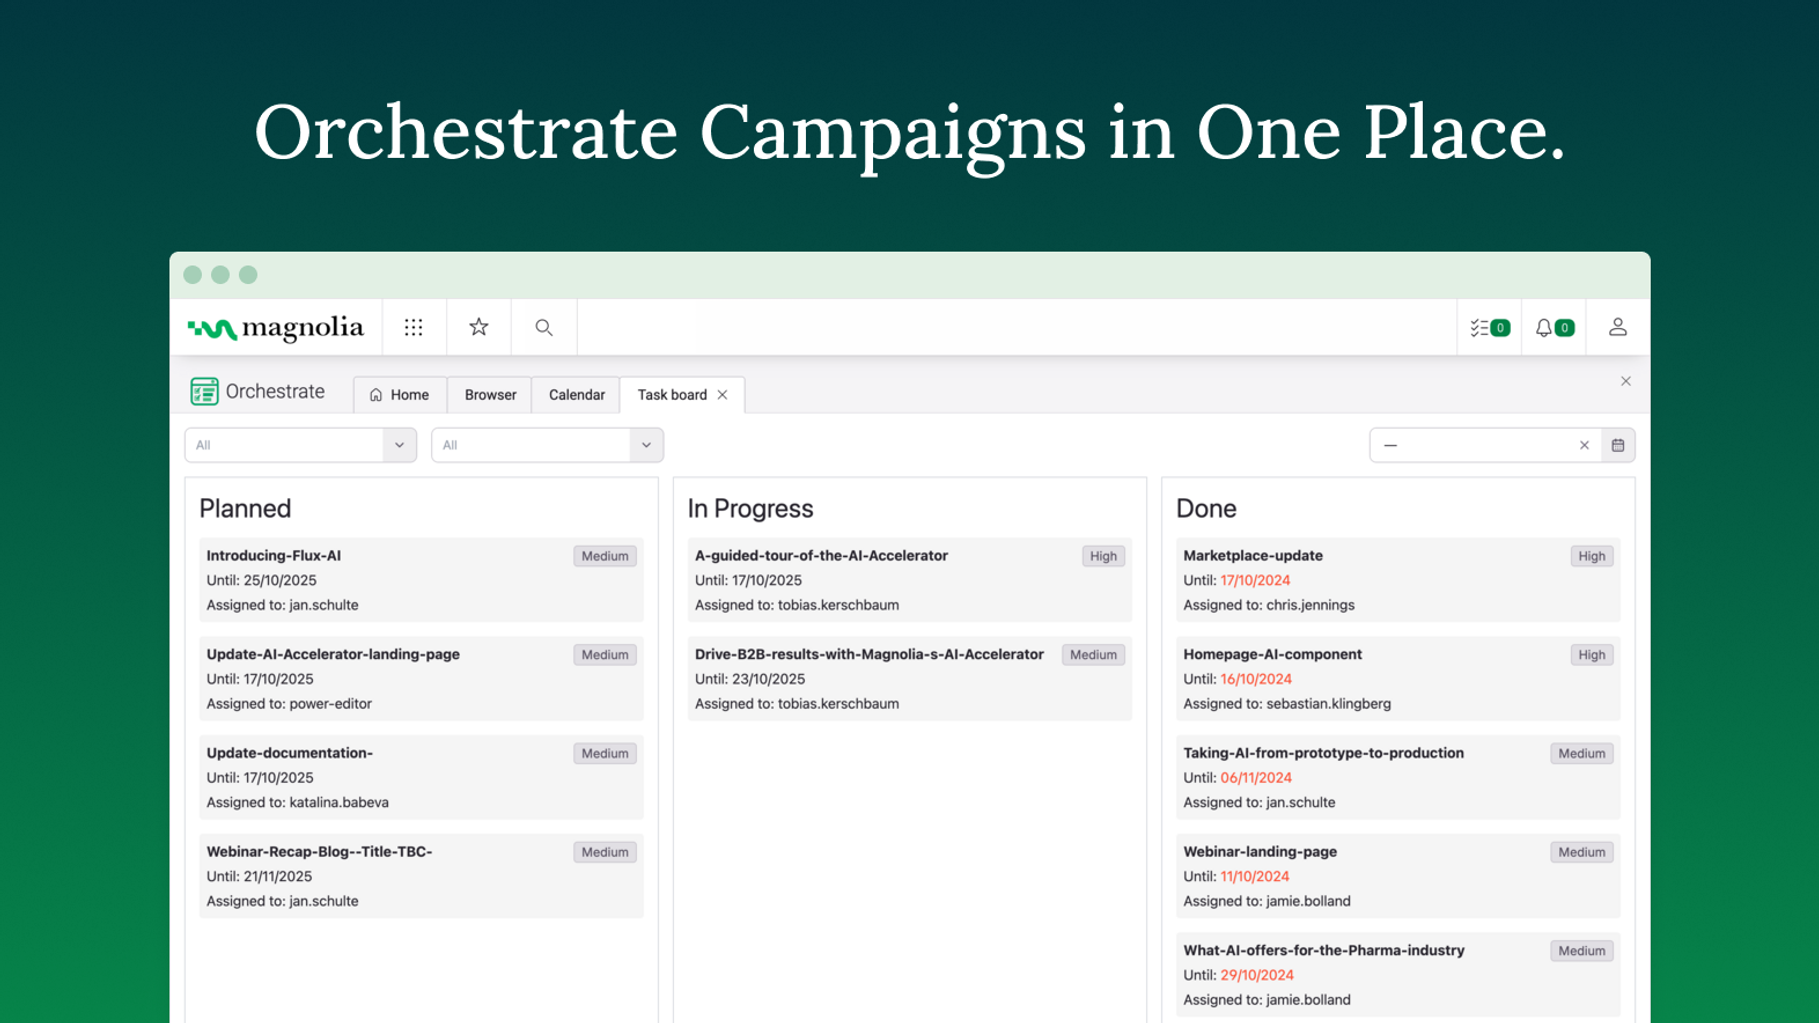The height and width of the screenshot is (1023, 1819).
Task: Expand the first All filter dropdown
Action: point(399,445)
